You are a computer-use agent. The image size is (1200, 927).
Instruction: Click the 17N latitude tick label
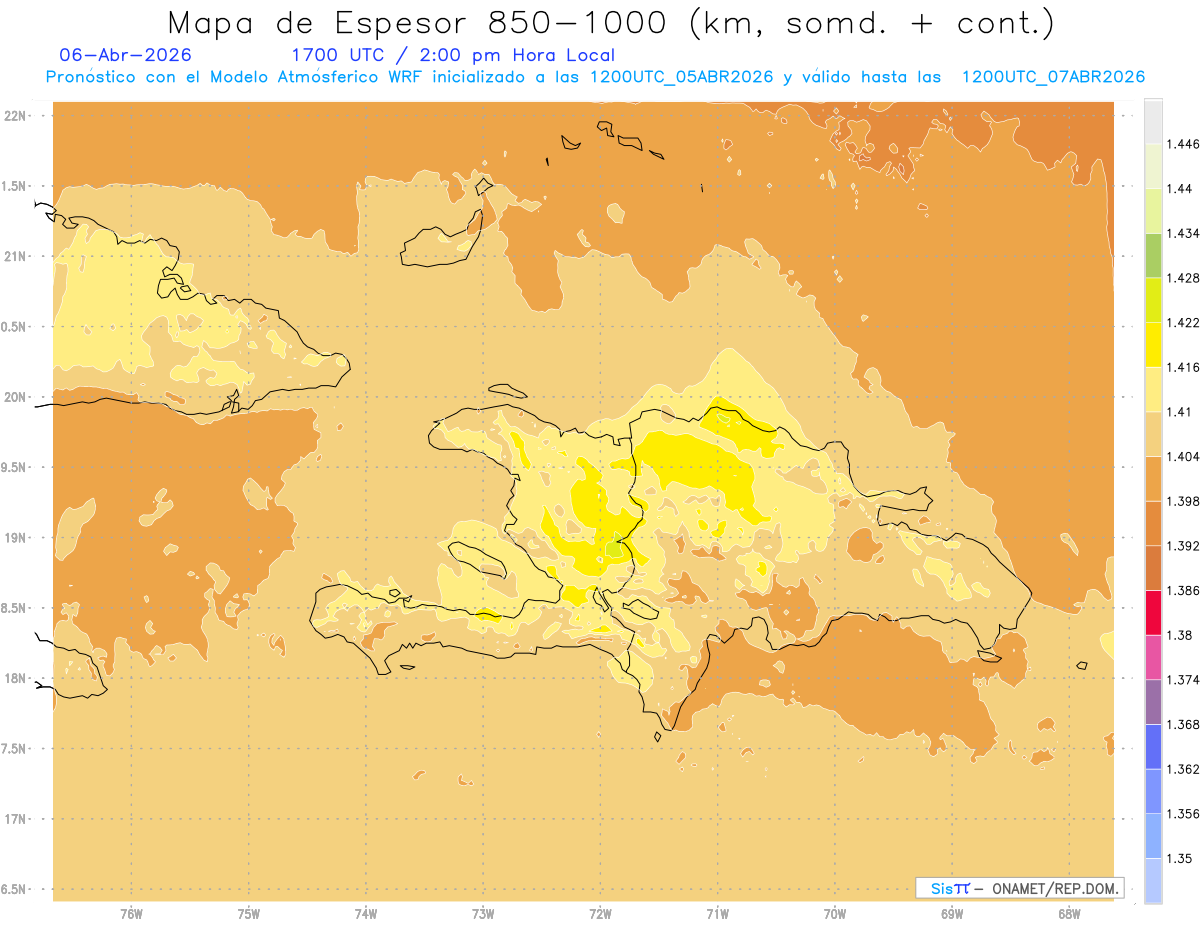pos(16,819)
